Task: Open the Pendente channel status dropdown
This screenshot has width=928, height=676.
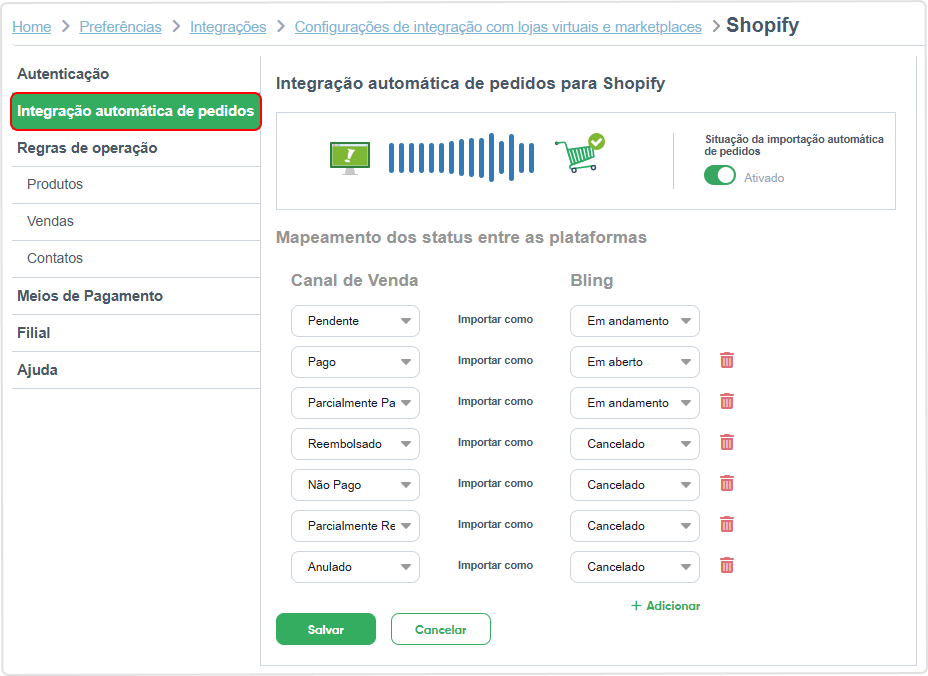Action: (x=355, y=321)
